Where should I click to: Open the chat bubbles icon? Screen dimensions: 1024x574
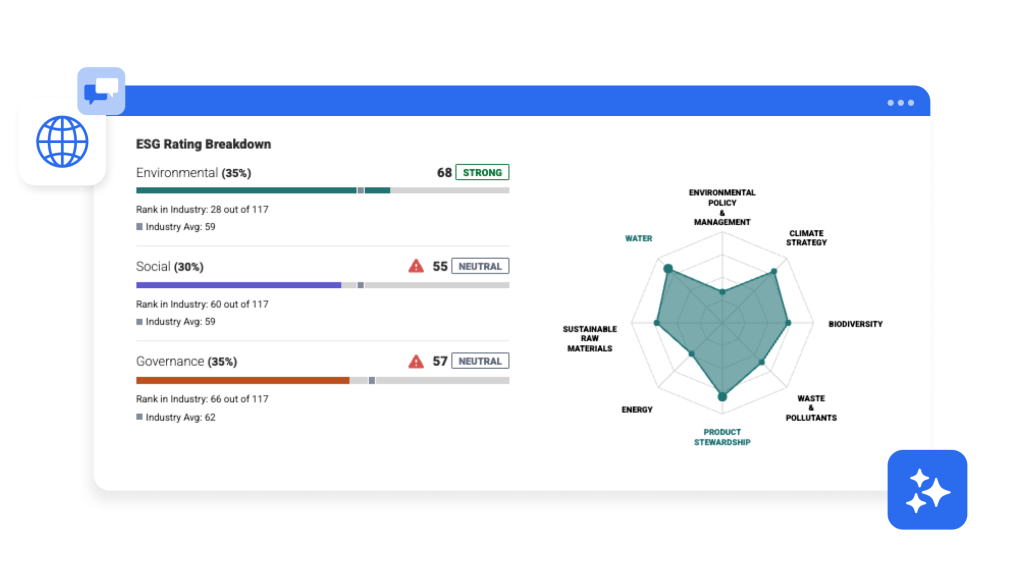coord(101,92)
